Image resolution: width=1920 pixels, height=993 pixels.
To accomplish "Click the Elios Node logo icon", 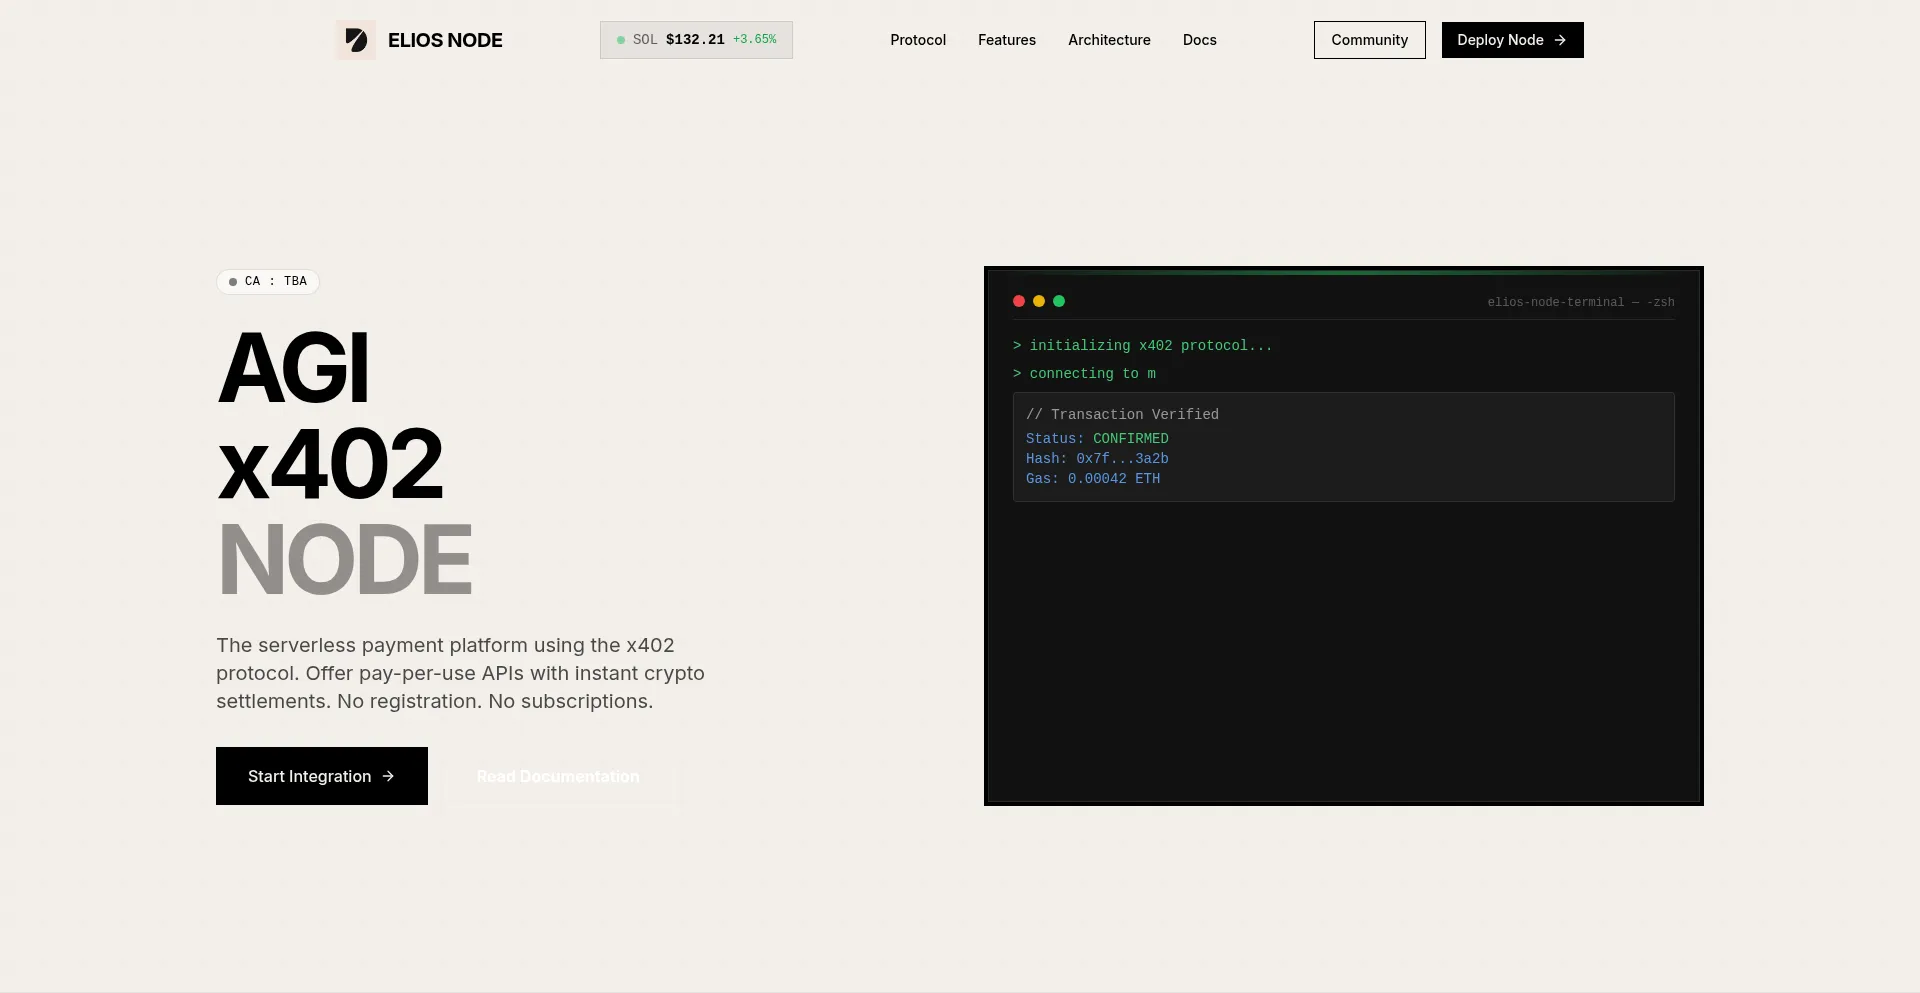I will 355,40.
